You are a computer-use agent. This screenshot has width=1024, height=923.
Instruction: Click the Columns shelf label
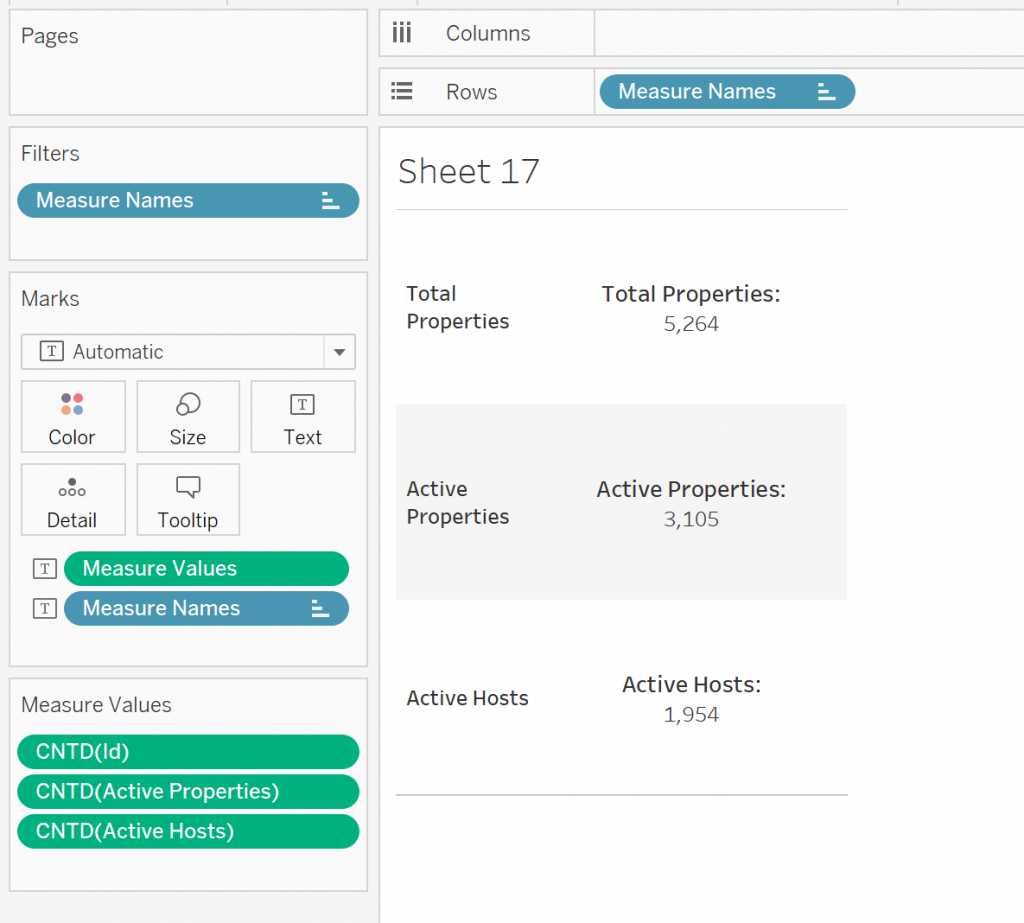point(488,33)
